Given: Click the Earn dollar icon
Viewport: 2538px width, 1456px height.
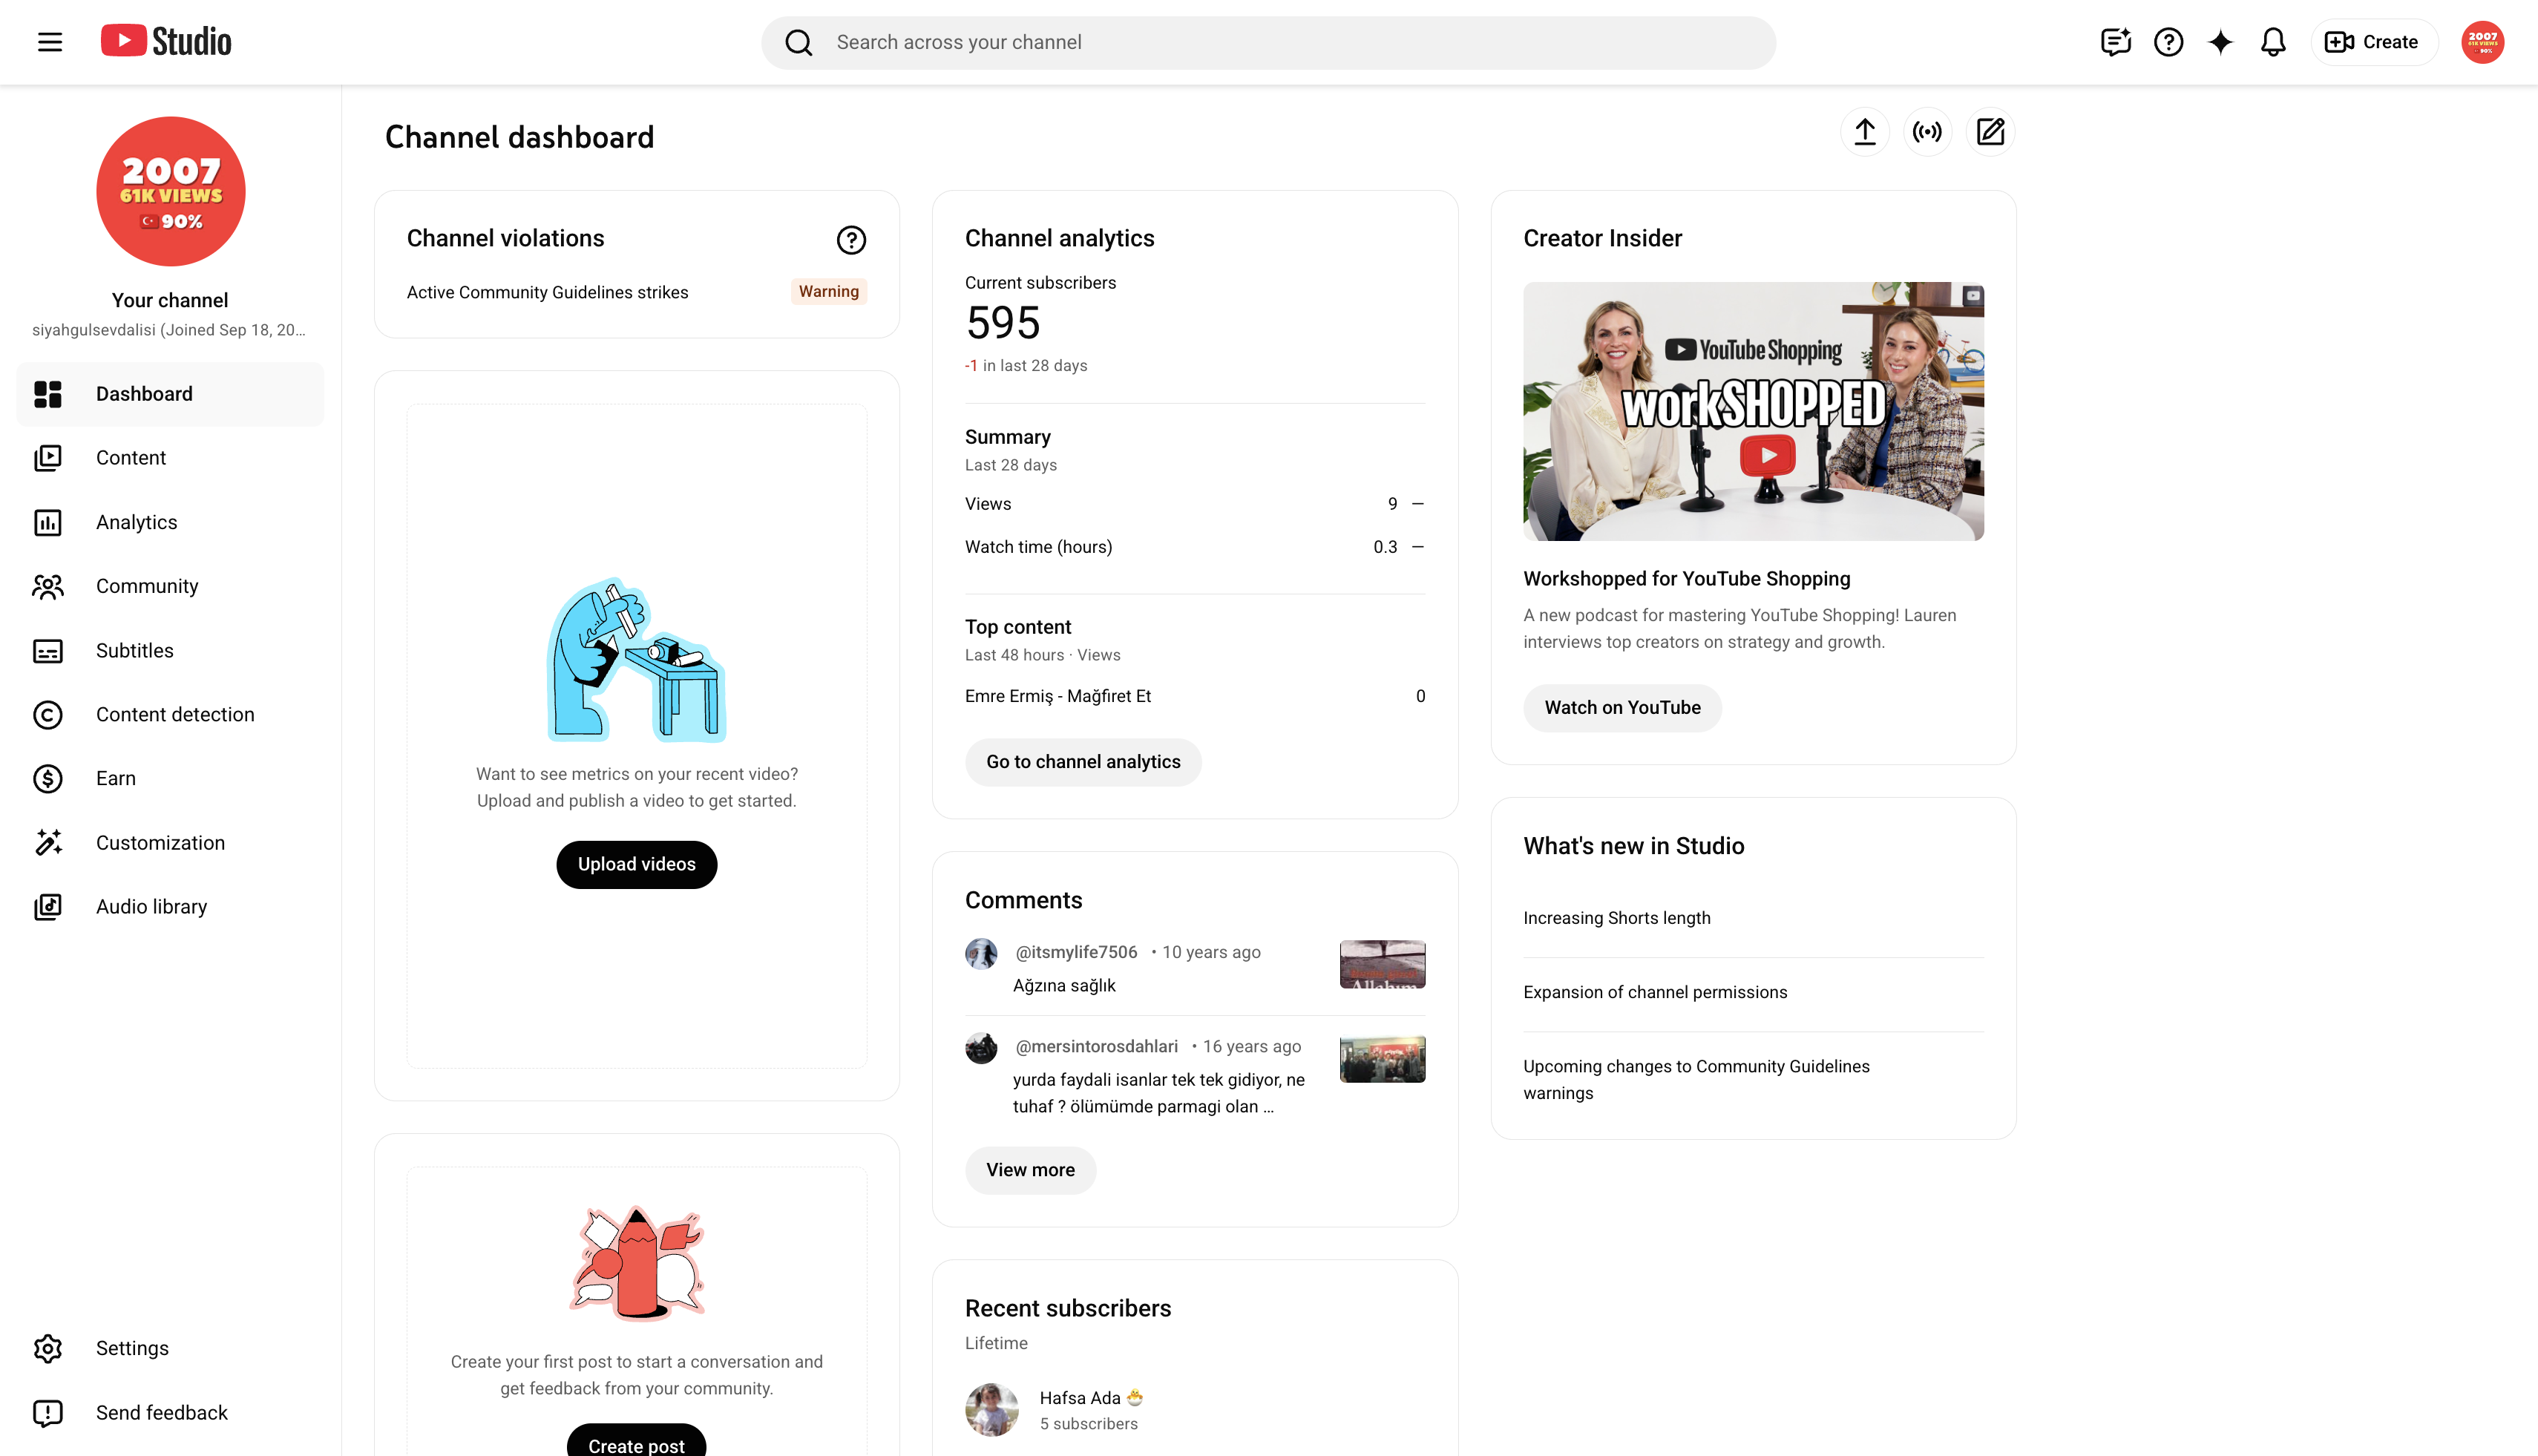Looking at the screenshot, I should tap(48, 779).
